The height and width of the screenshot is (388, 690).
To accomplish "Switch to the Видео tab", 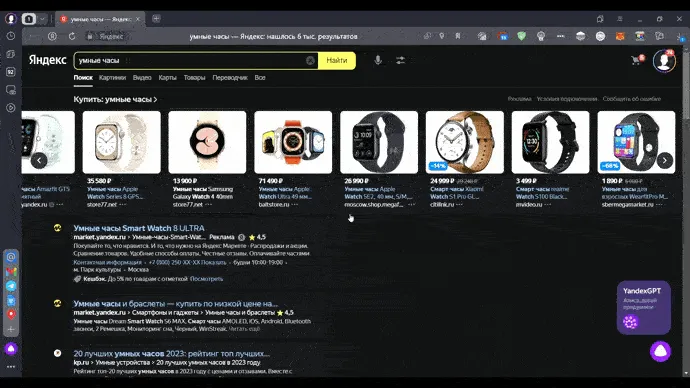I will click(x=142, y=77).
